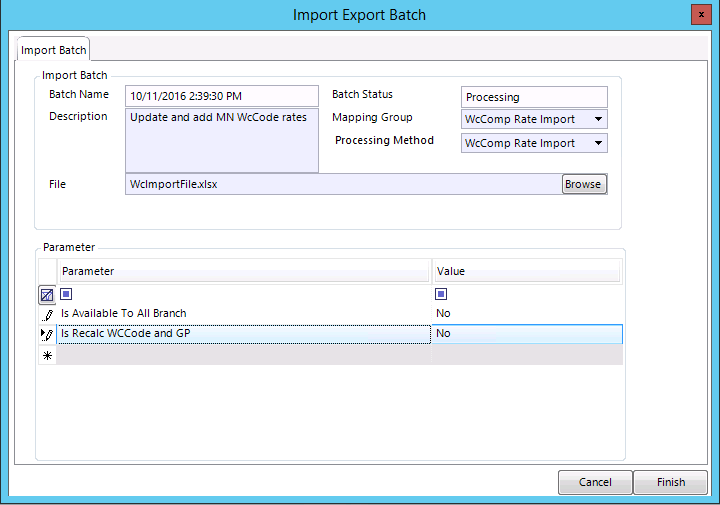This screenshot has width=720, height=505.
Task: Click the Value column filter square icon
Action: pos(441,294)
